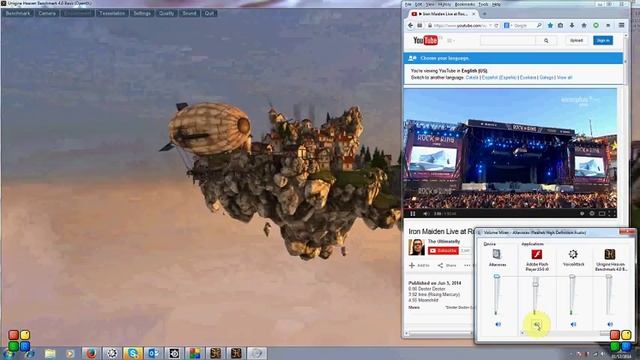Click the YouTube search field
This screenshot has height=360, width=640.
point(508,40)
